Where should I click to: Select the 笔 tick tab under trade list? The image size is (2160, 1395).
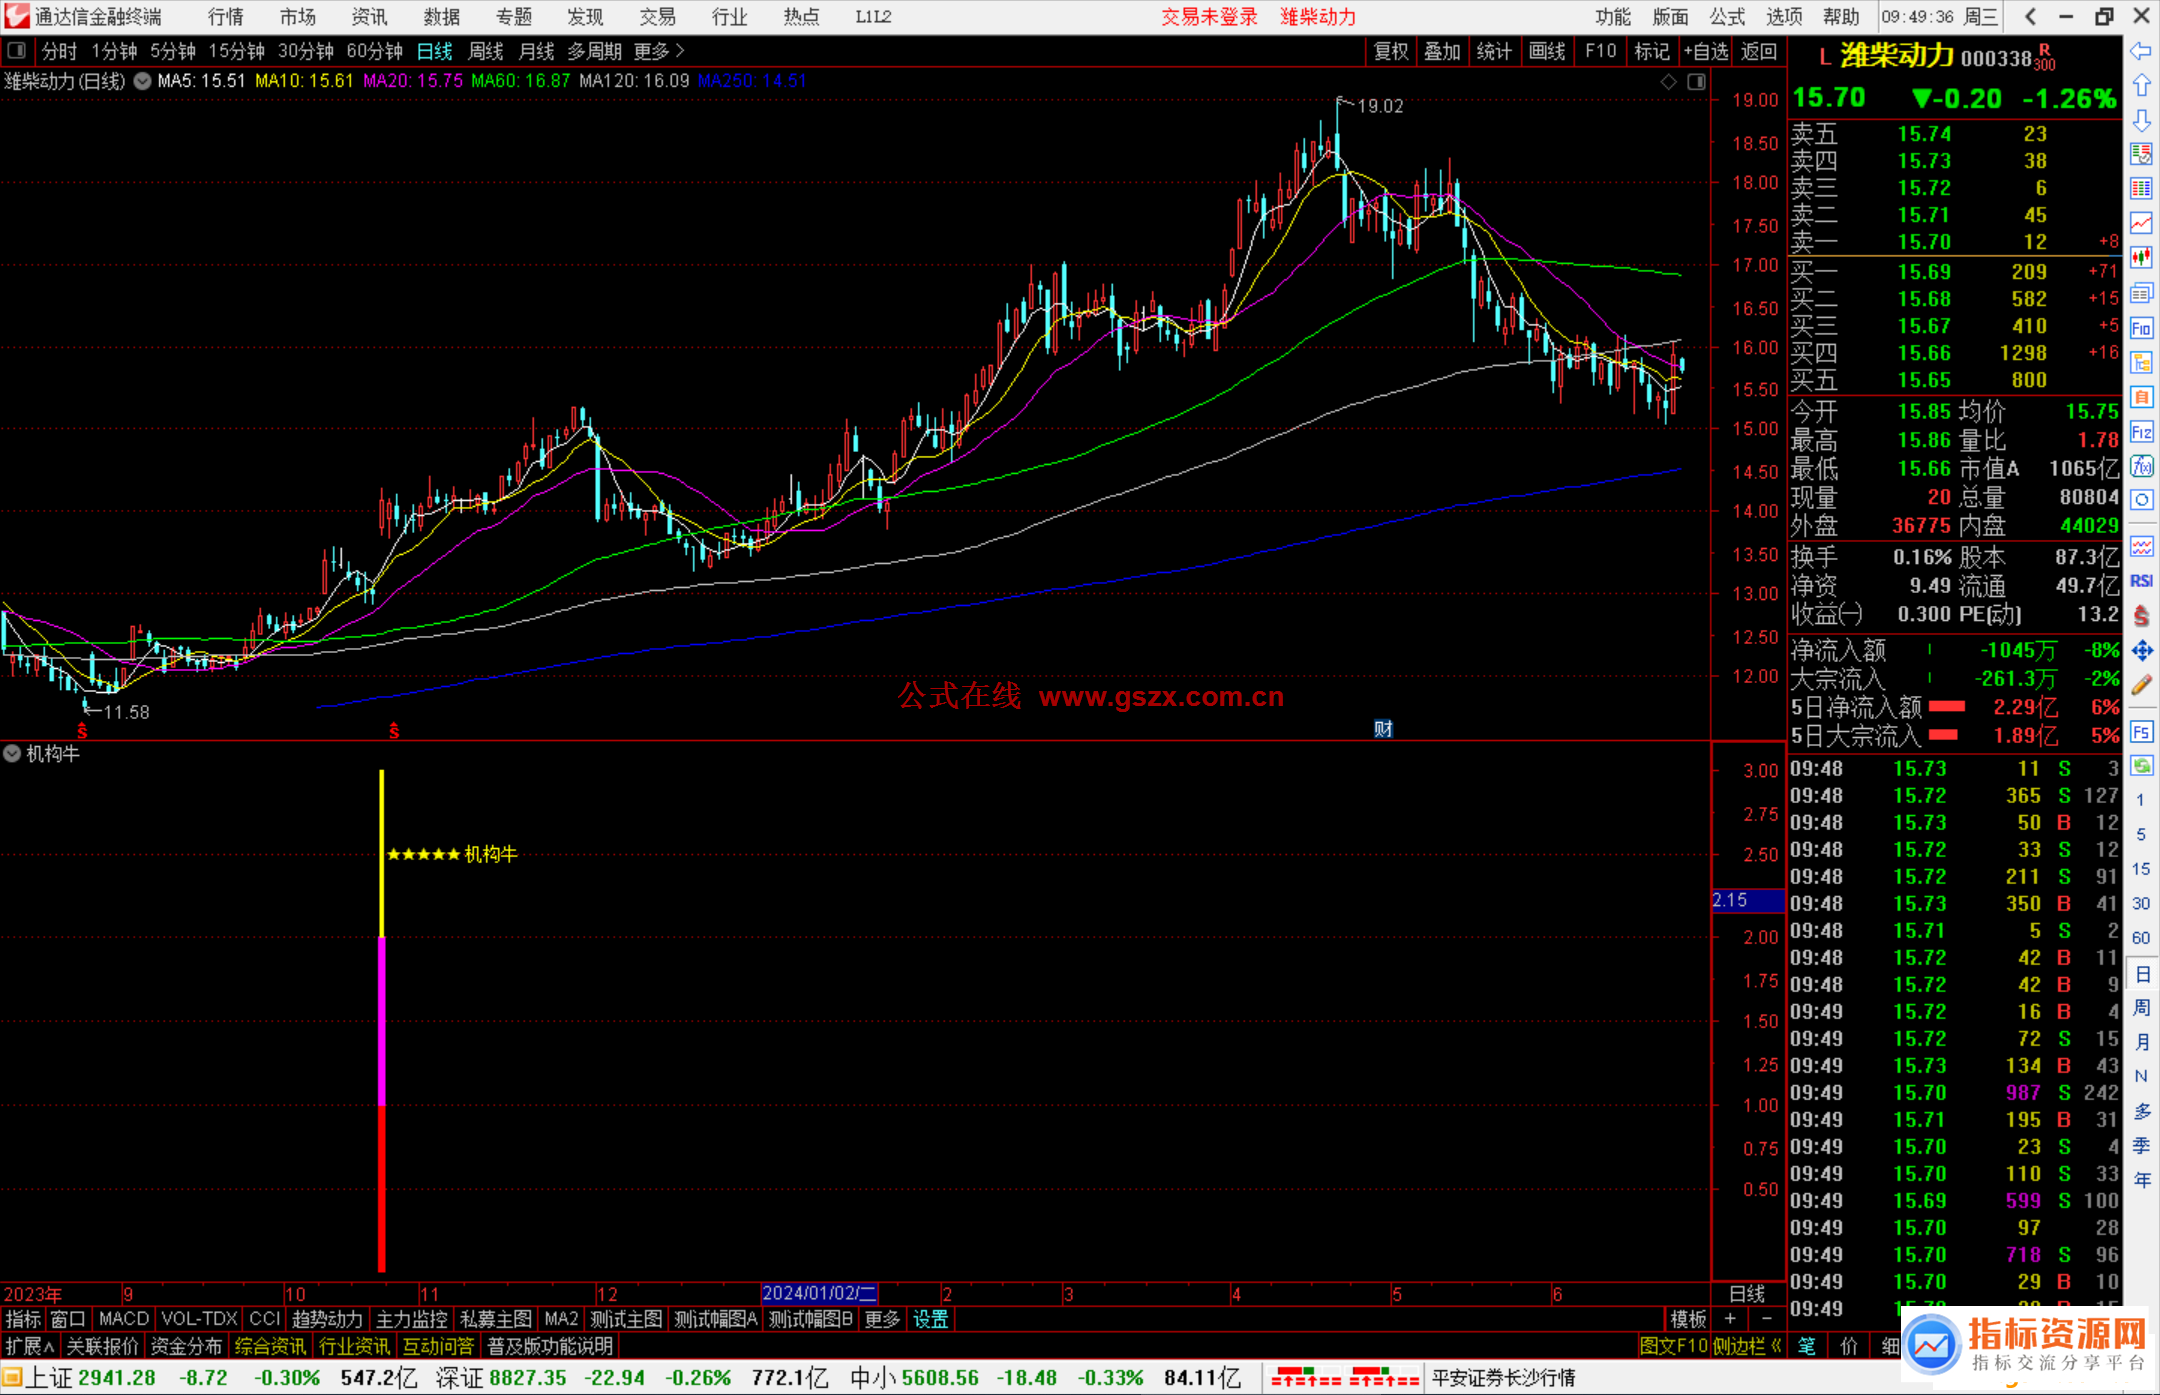coord(1807,1346)
